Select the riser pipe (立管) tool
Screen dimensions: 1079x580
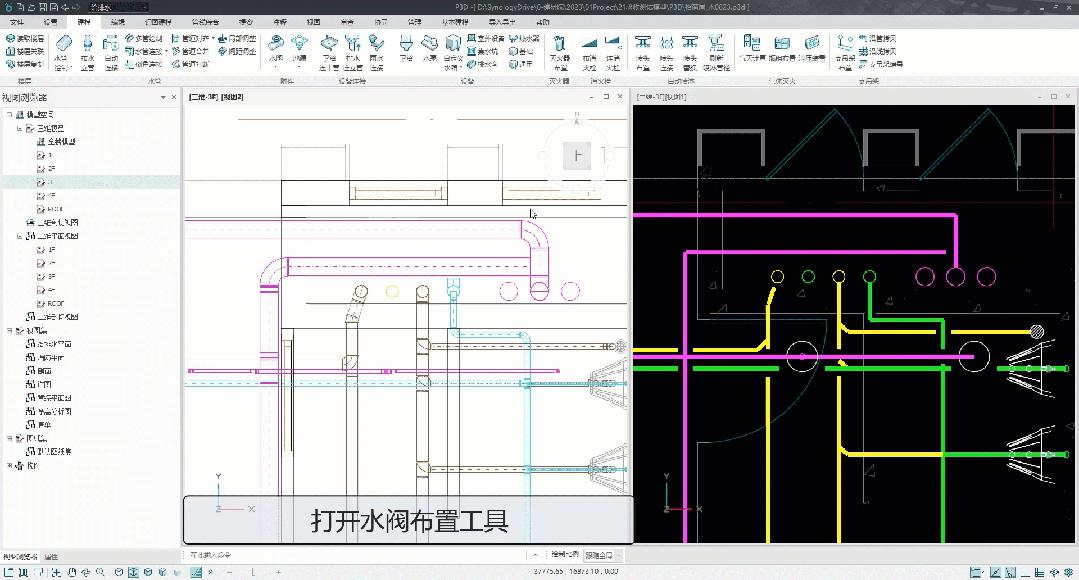click(x=87, y=52)
